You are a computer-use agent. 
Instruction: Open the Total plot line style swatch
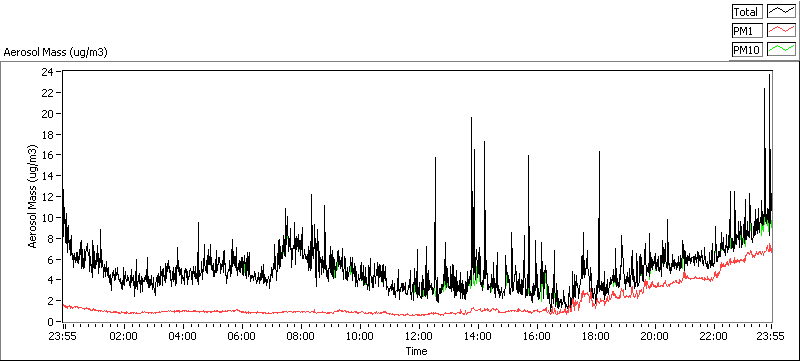pos(782,12)
